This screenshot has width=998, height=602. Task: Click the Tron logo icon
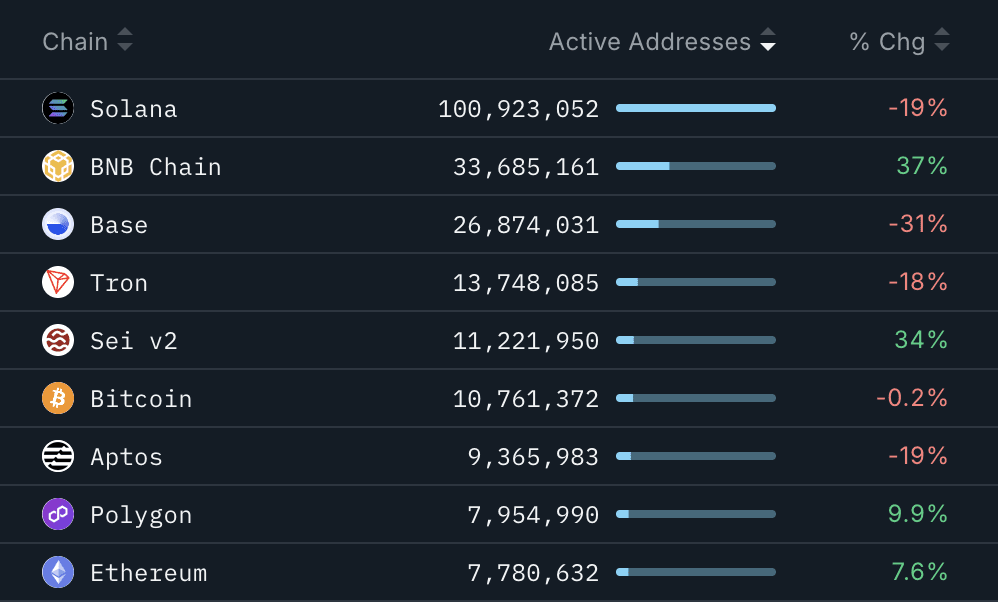[58, 282]
